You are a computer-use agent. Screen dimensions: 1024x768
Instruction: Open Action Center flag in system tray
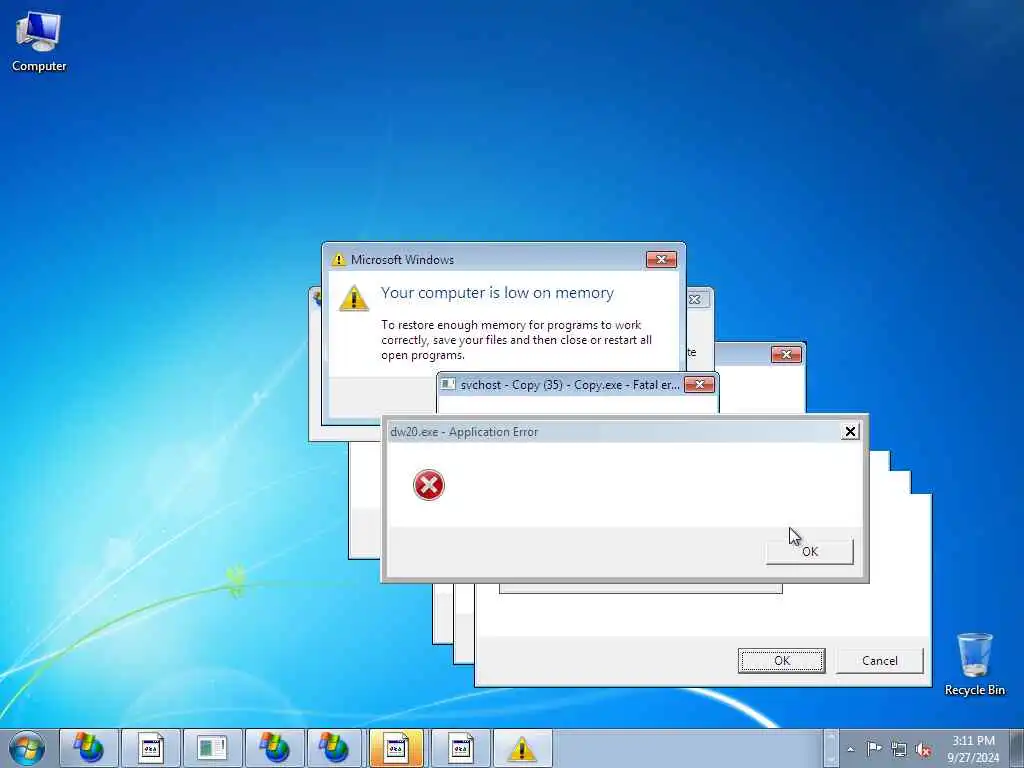pyautogui.click(x=874, y=748)
